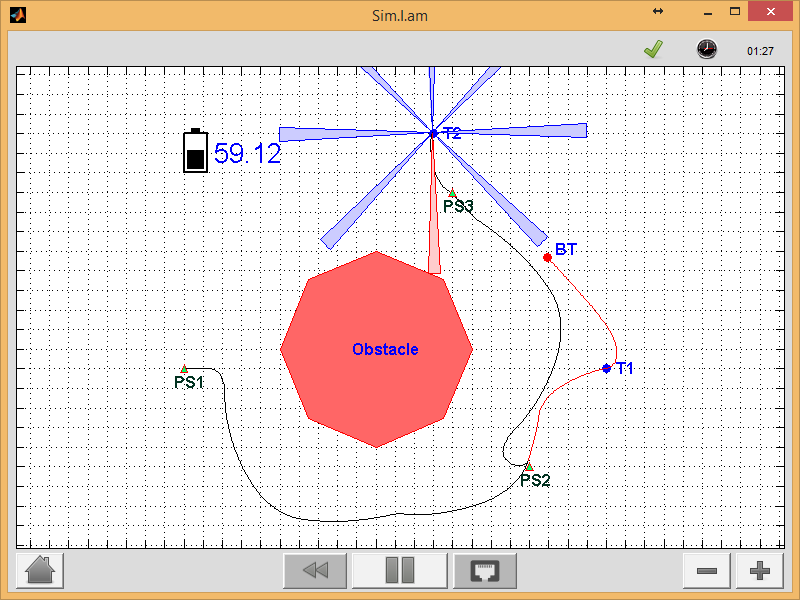
Task: Click the network port connect button
Action: 485,570
